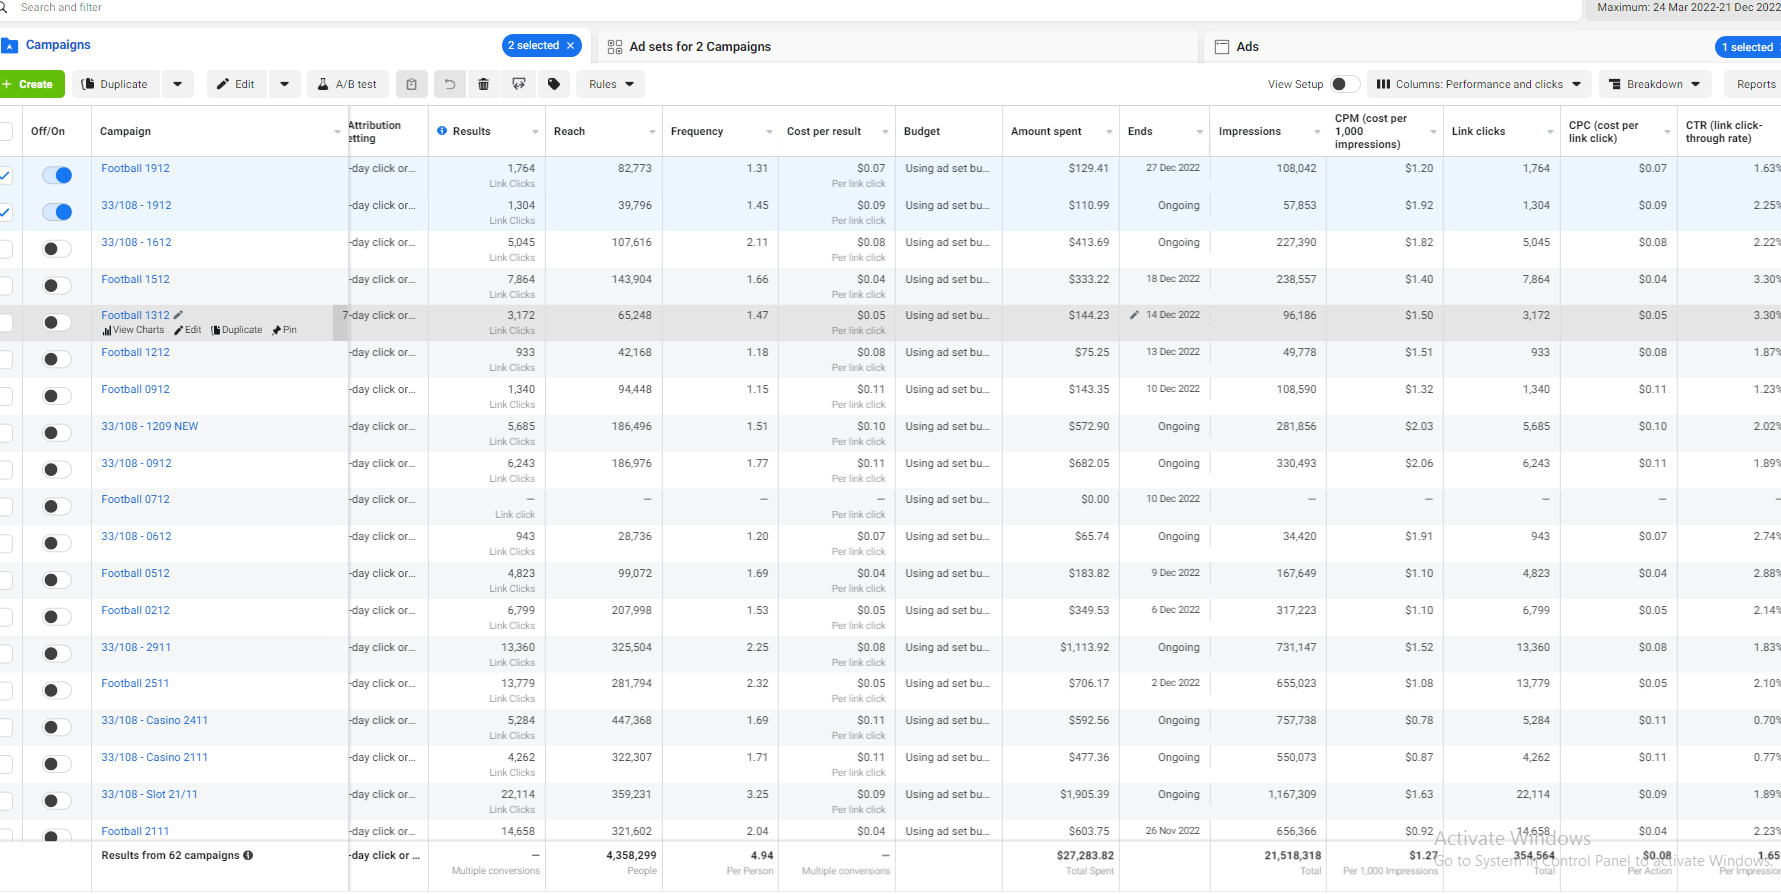
Task: Open the Results column header arrow
Action: 535,132
